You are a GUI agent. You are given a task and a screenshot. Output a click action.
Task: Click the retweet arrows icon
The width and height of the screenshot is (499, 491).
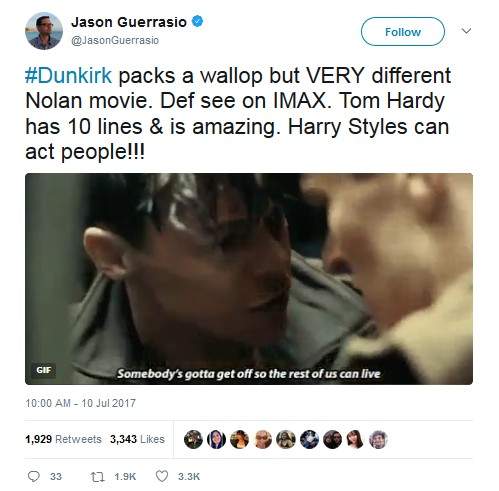98,477
